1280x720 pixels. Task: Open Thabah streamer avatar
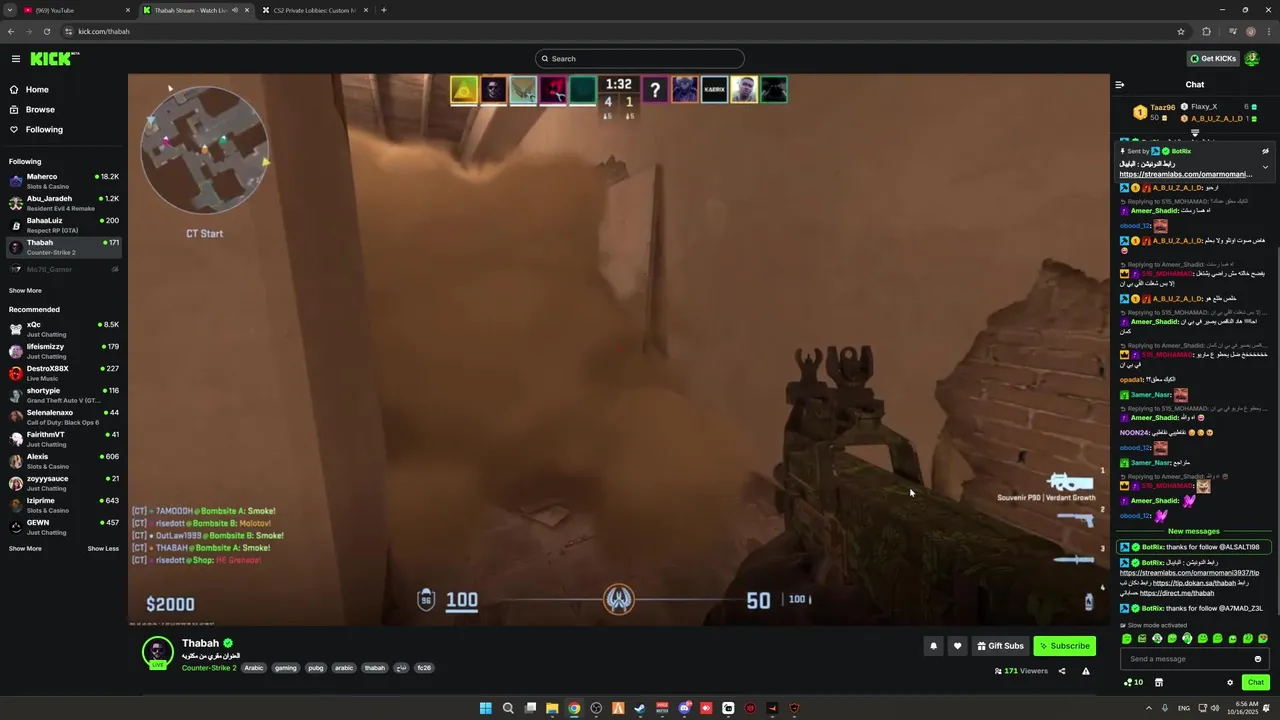[x=158, y=652]
